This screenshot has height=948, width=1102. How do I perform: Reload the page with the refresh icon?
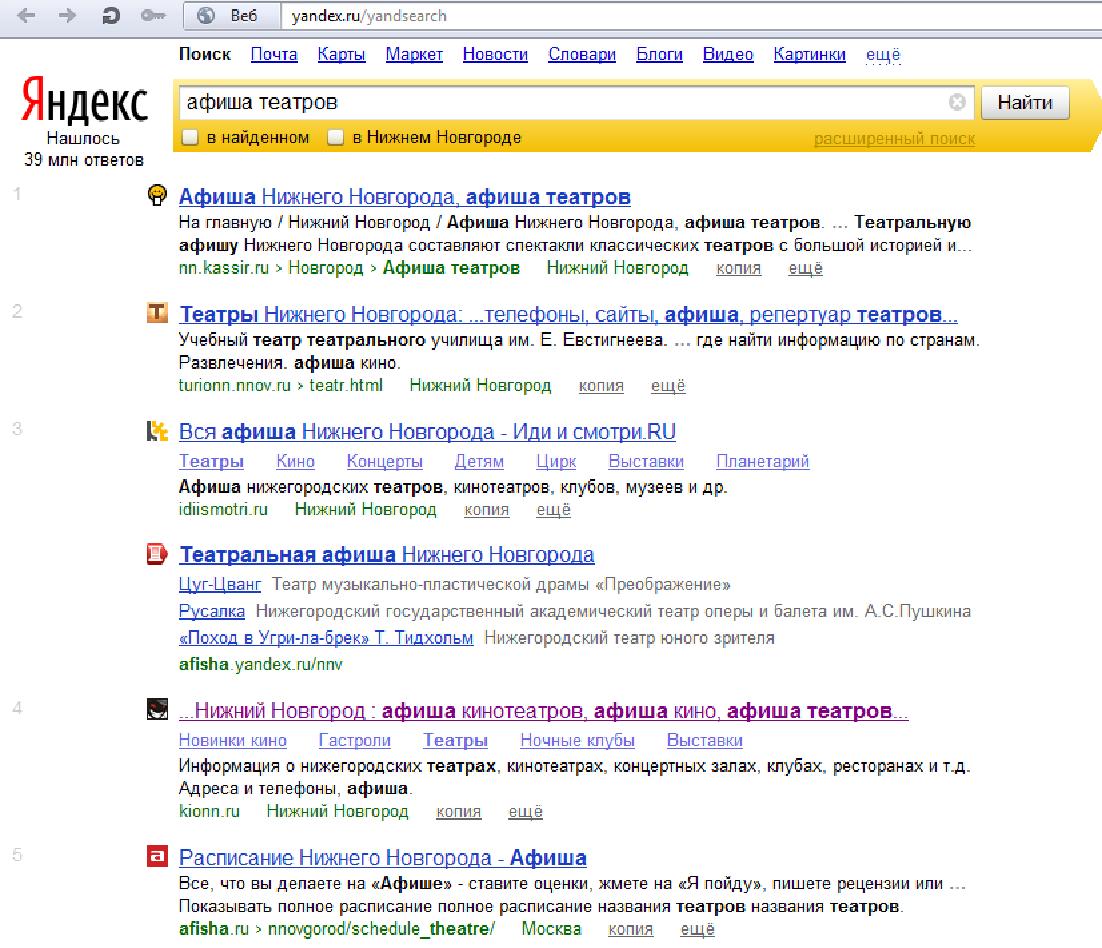pos(112,16)
